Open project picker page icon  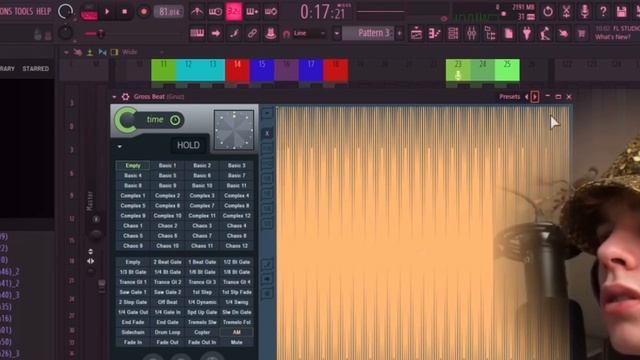509,33
